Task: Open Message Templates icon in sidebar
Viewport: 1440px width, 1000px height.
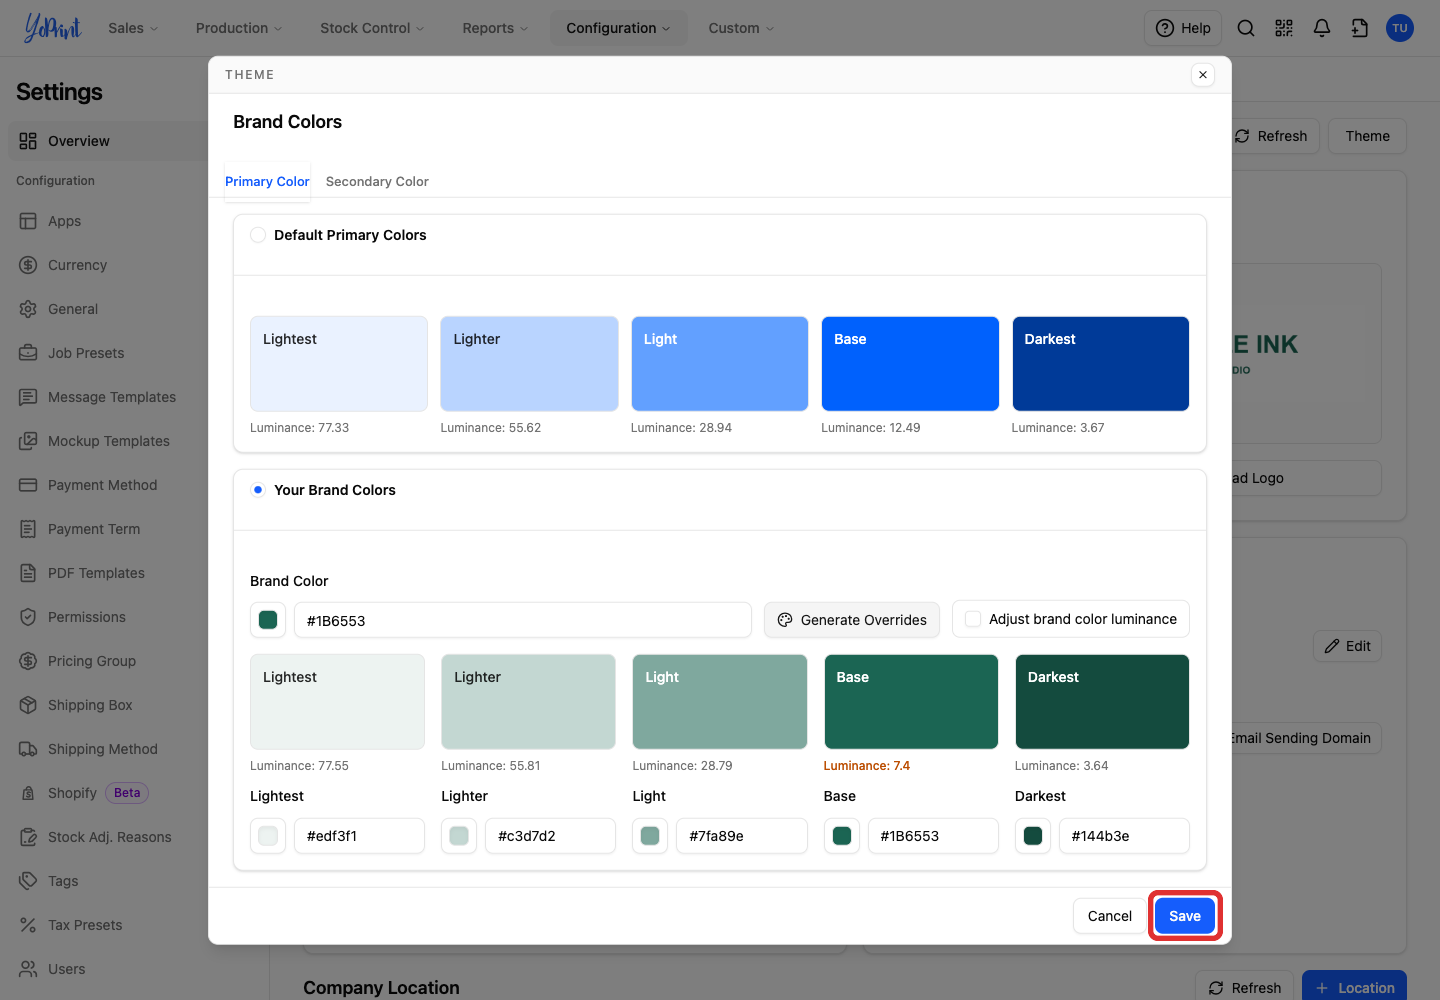Action: [x=28, y=397]
